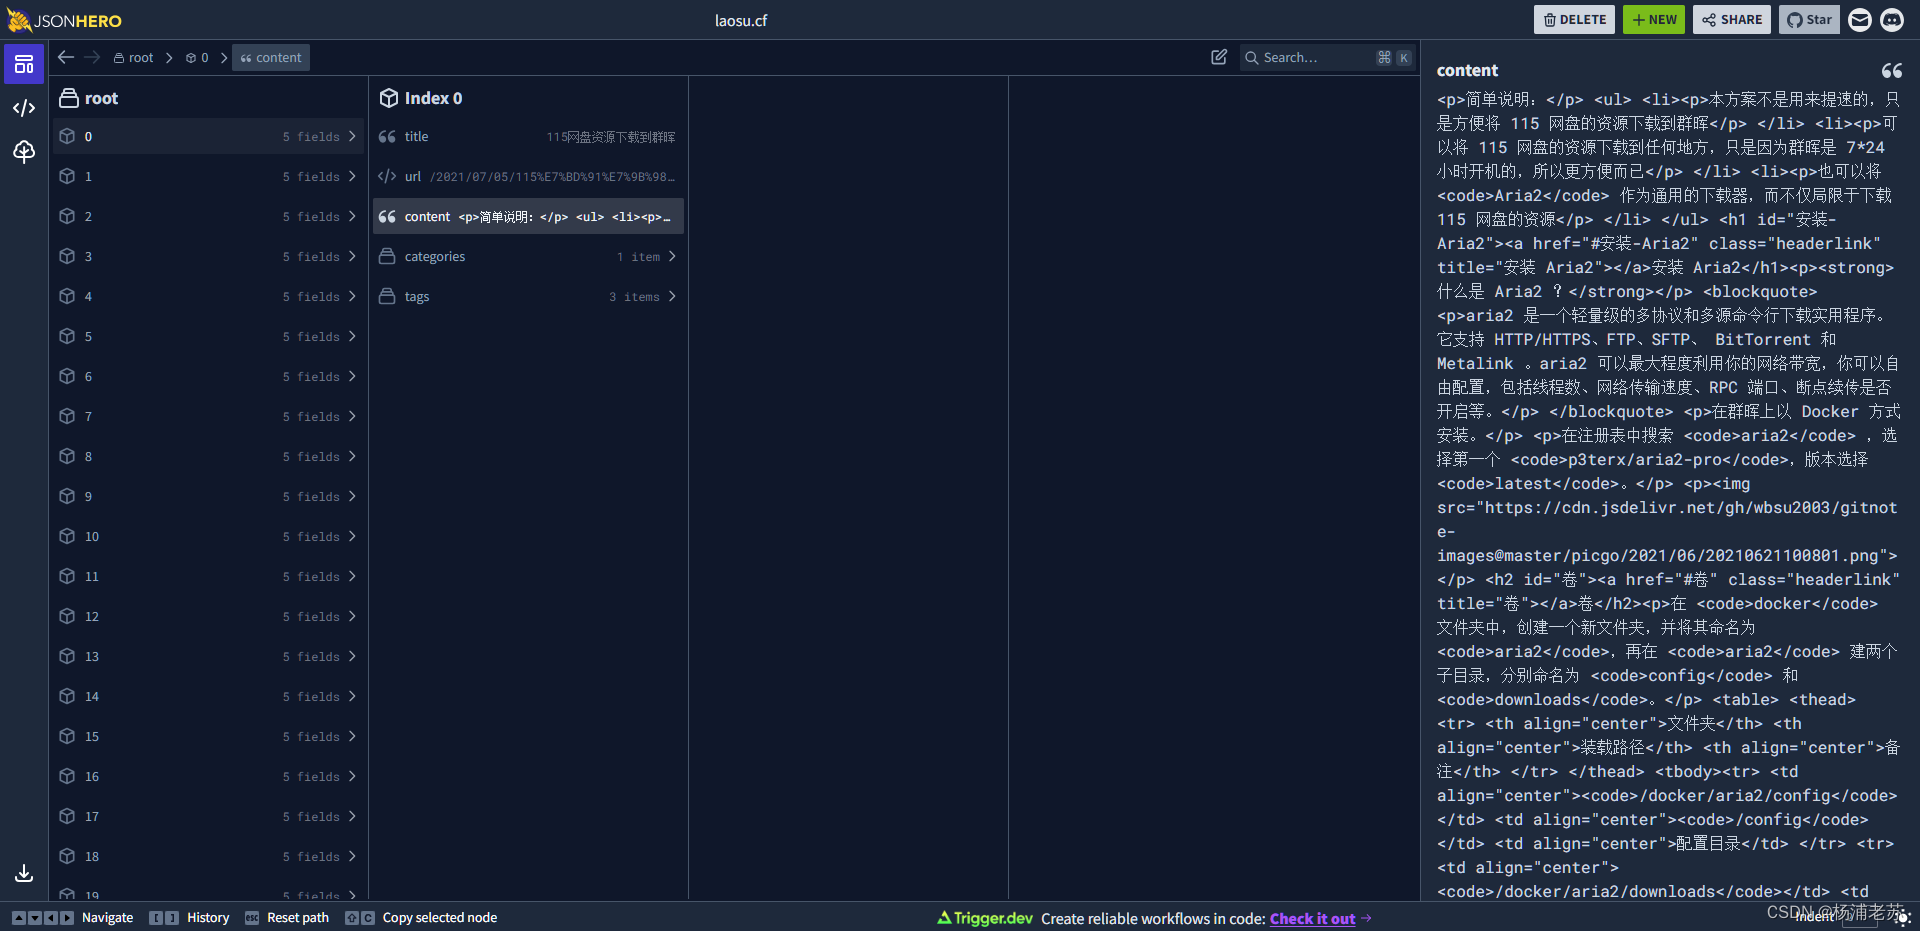Screen dimensions: 1920x931
Task: Open the tree view sidebar icon
Action: coord(24,151)
